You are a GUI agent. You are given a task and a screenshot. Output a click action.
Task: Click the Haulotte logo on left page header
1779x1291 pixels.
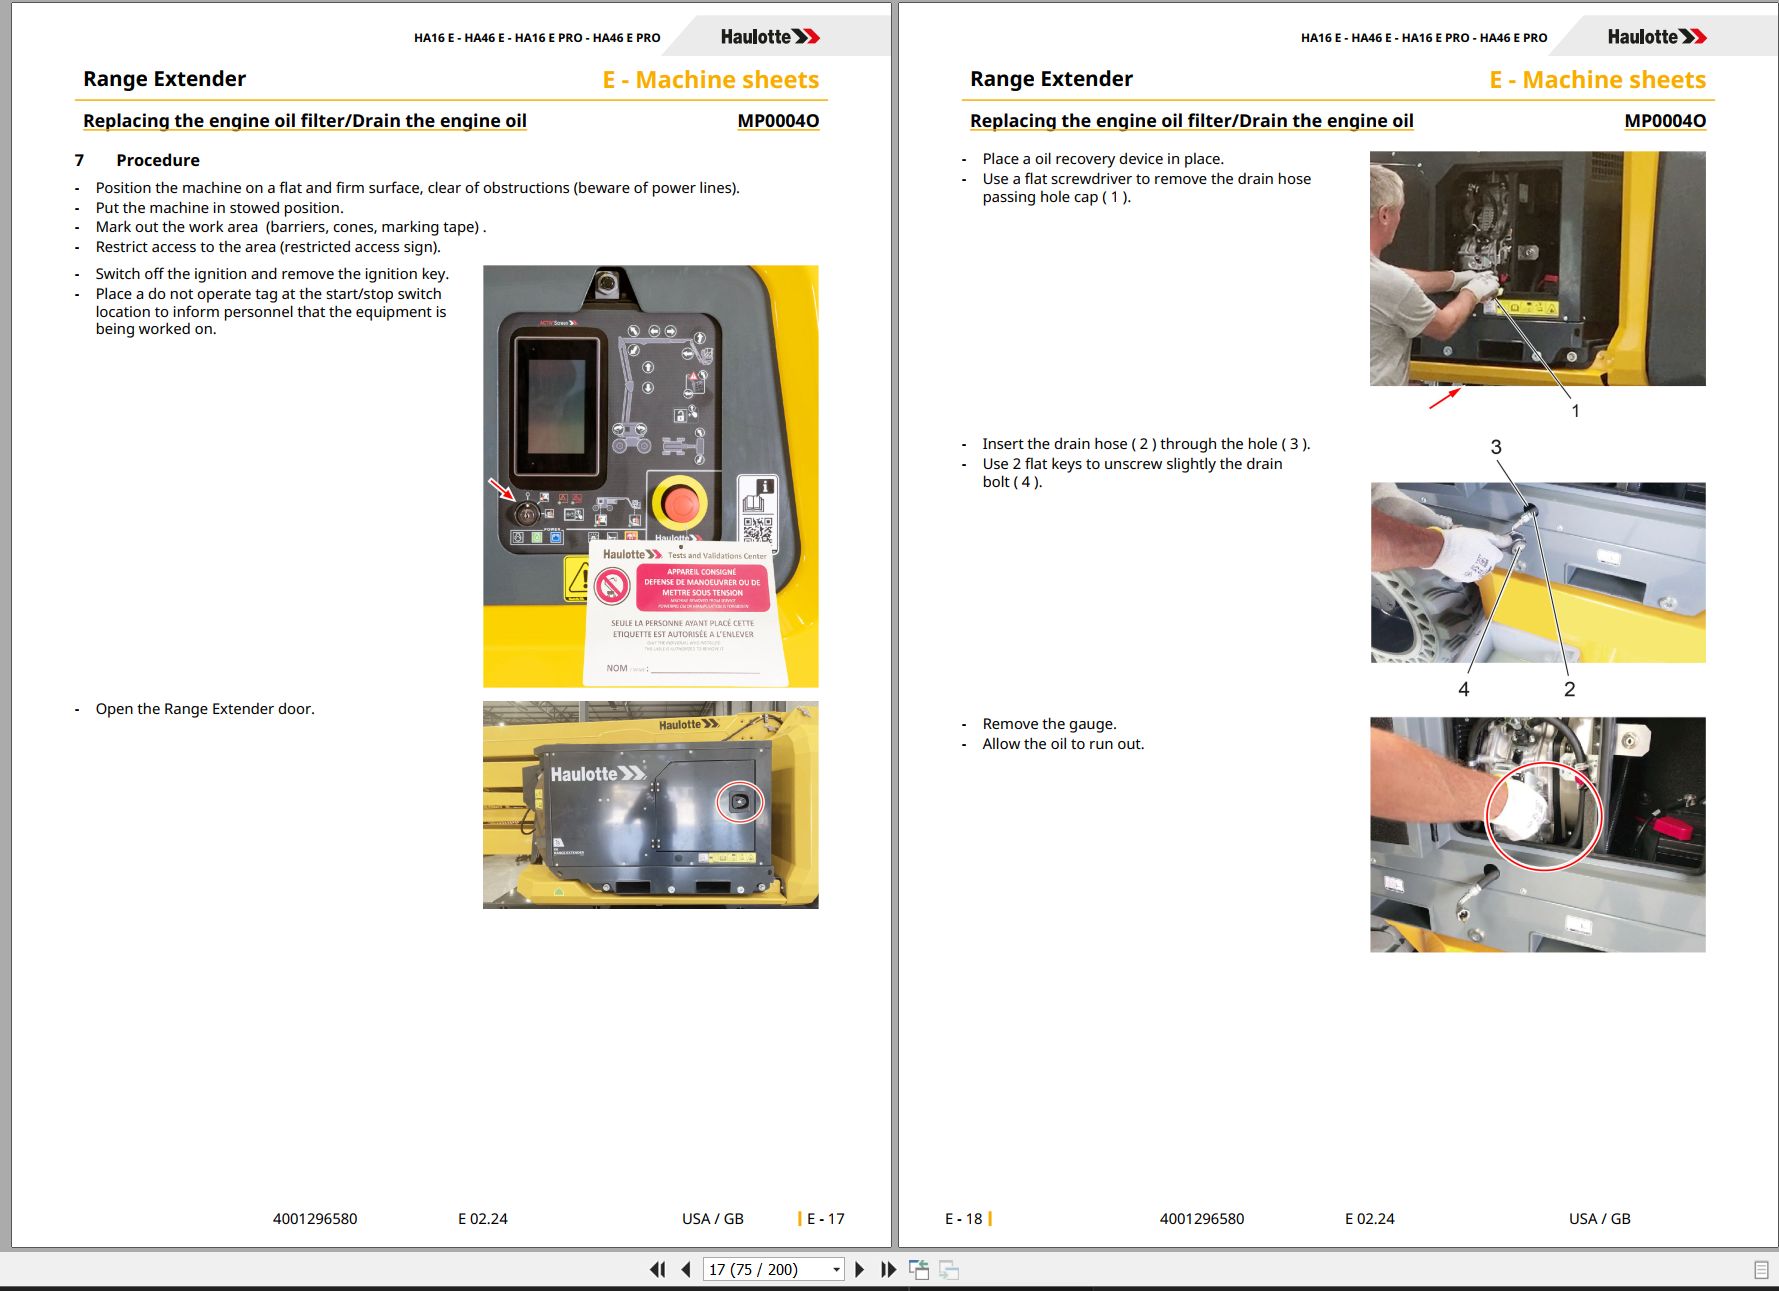770,37
